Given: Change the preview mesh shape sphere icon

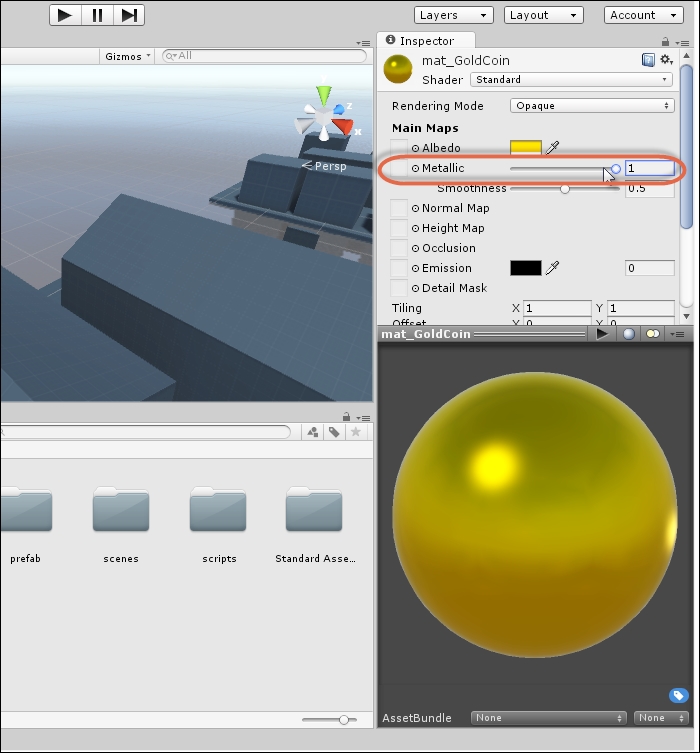Looking at the screenshot, I should 628,334.
